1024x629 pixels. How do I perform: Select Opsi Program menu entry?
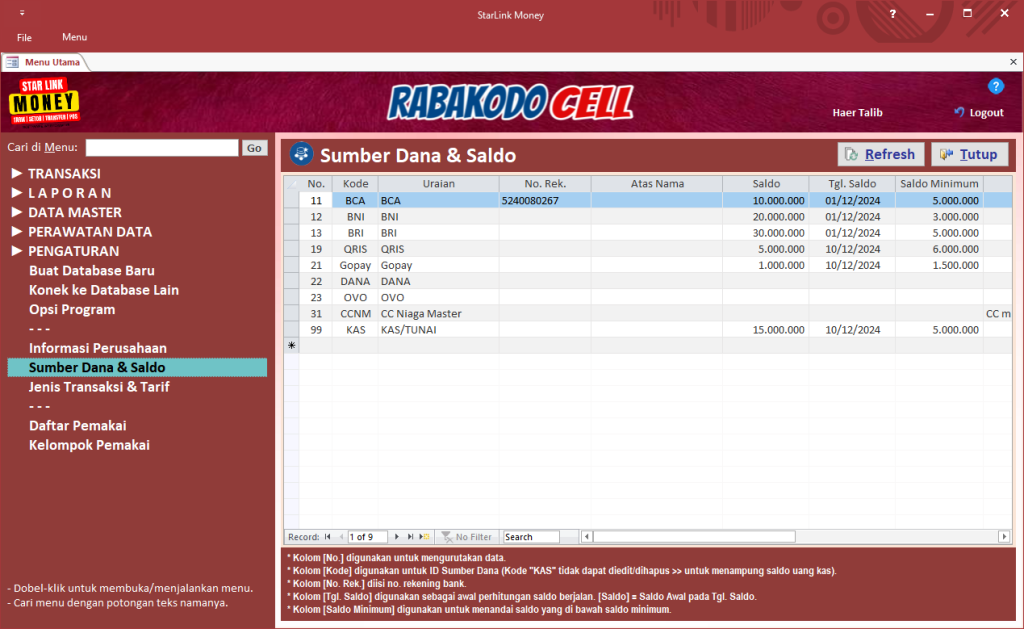72,310
